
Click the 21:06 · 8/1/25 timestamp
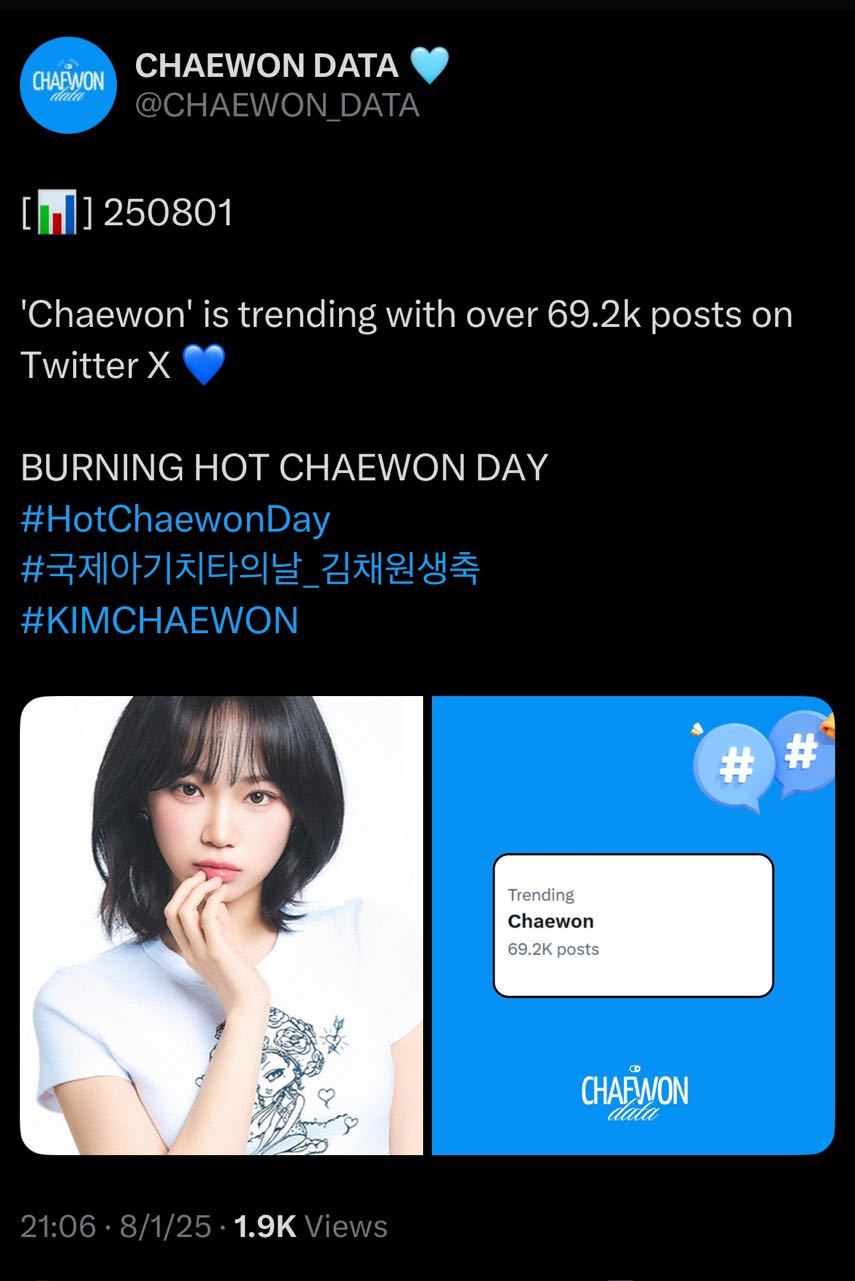coord(116,1227)
